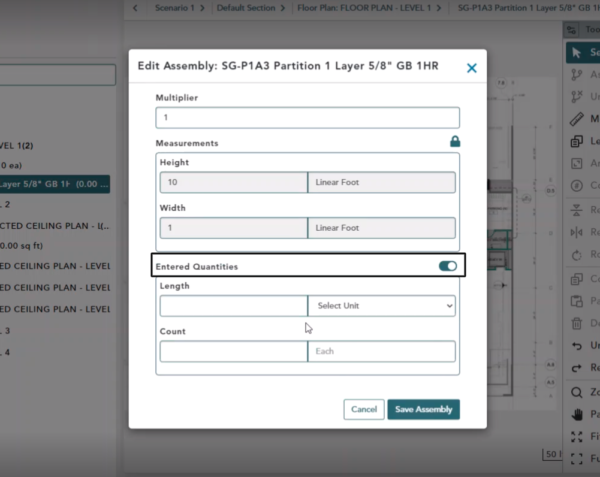Select the Zoom magnifier tool
This screenshot has width=600, height=477.
coord(576,392)
